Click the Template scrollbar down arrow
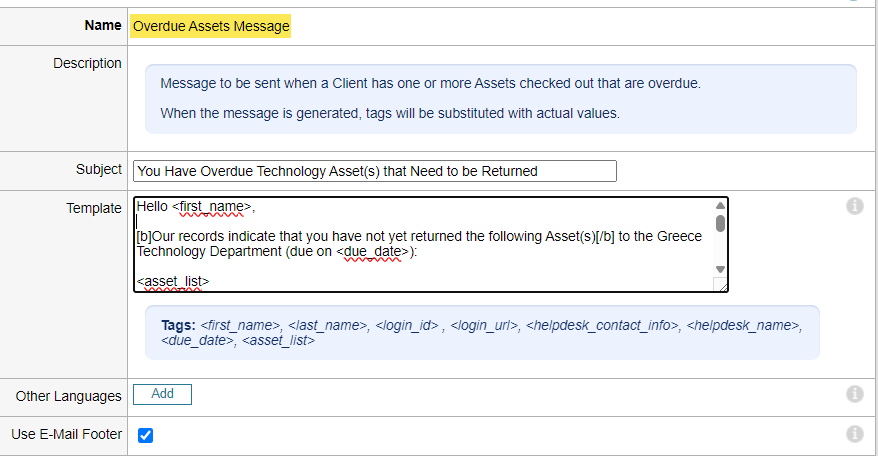 720,270
